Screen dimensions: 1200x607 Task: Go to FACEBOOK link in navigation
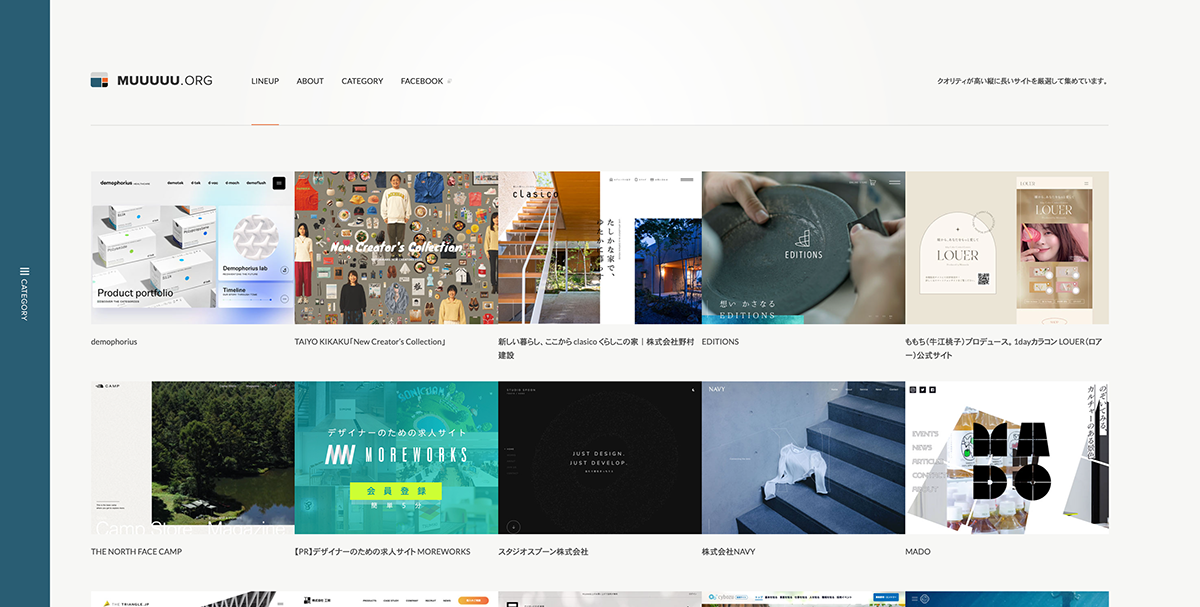coord(422,81)
